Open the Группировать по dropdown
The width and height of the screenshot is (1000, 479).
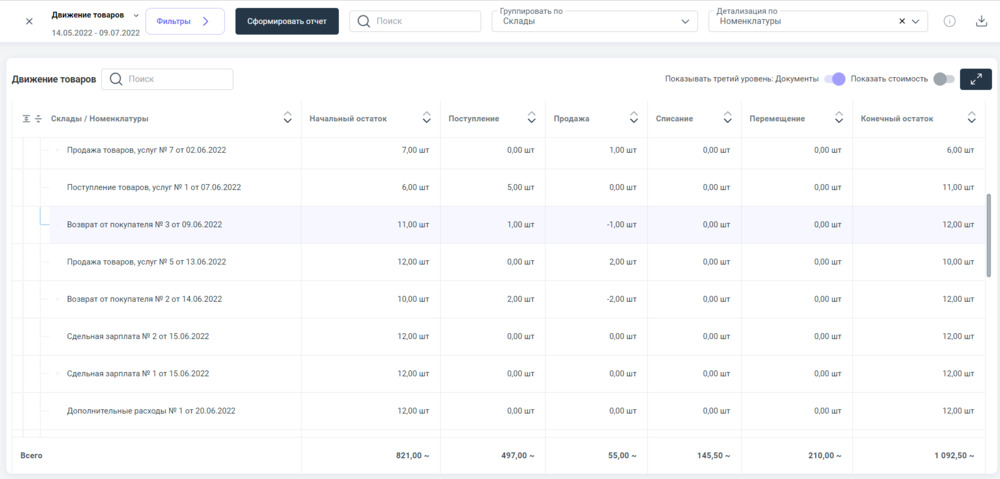(x=594, y=21)
